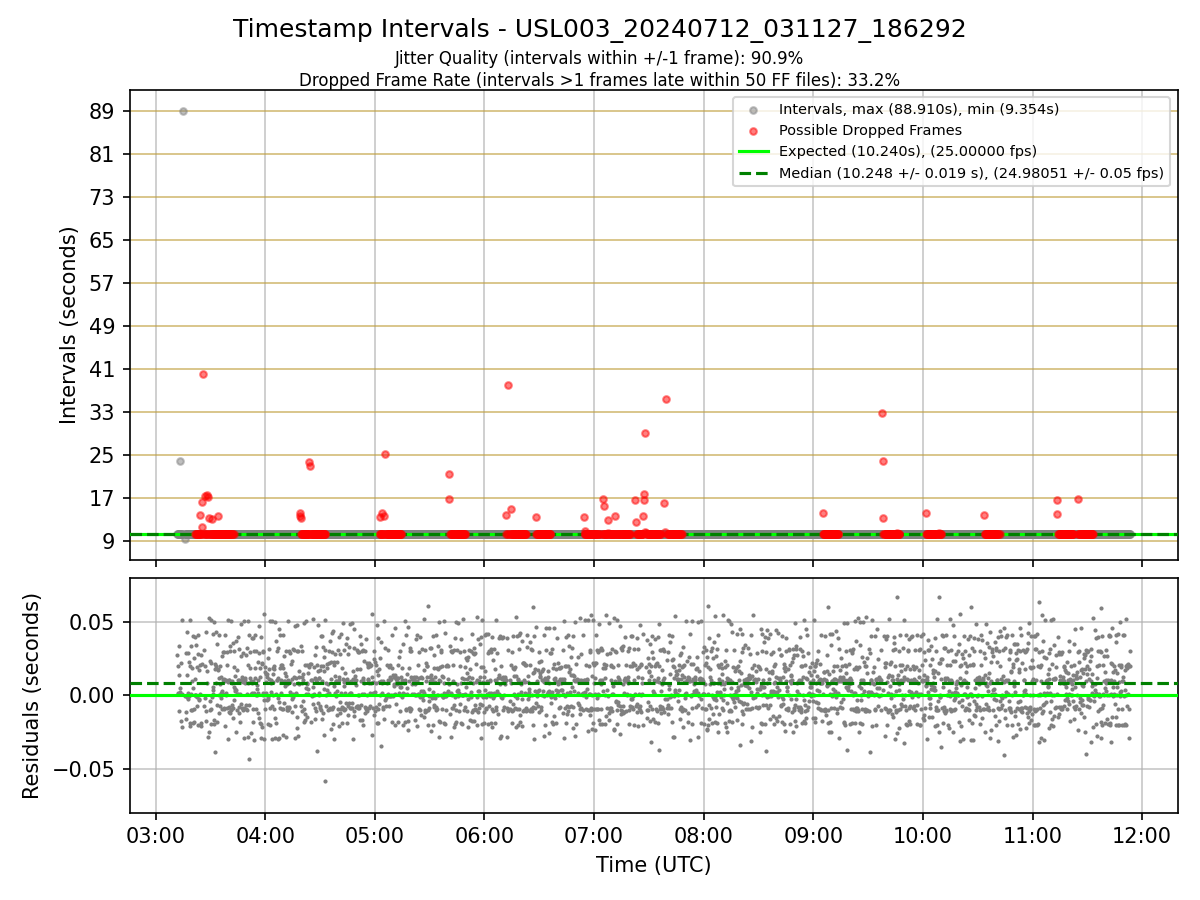Image resolution: width=1200 pixels, height=900 pixels.
Task: Click the gray marker icon in the legend
Action: coord(754,109)
